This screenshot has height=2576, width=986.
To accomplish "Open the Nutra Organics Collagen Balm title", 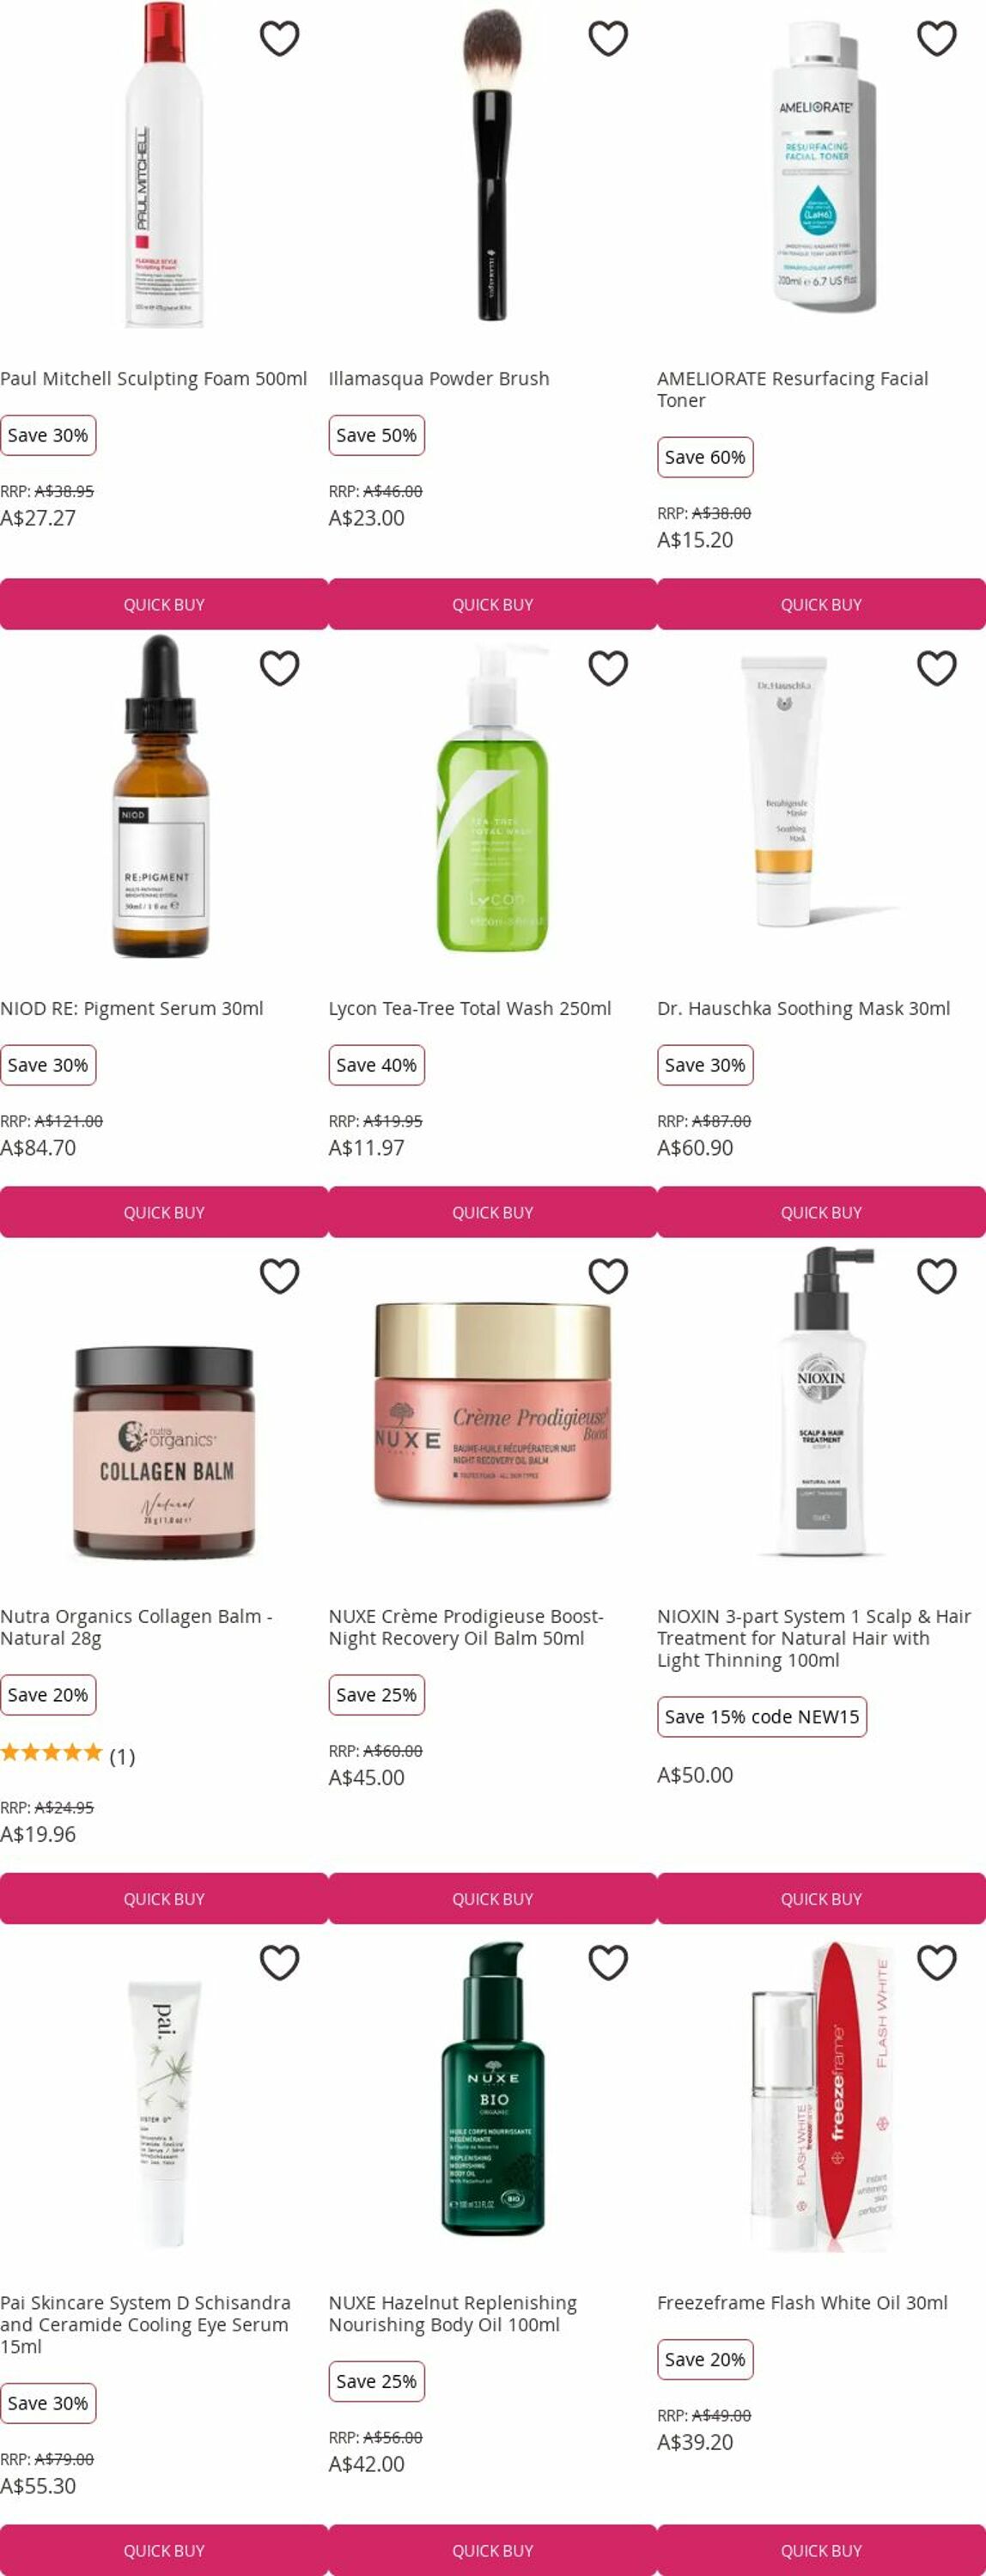I will pos(136,1627).
